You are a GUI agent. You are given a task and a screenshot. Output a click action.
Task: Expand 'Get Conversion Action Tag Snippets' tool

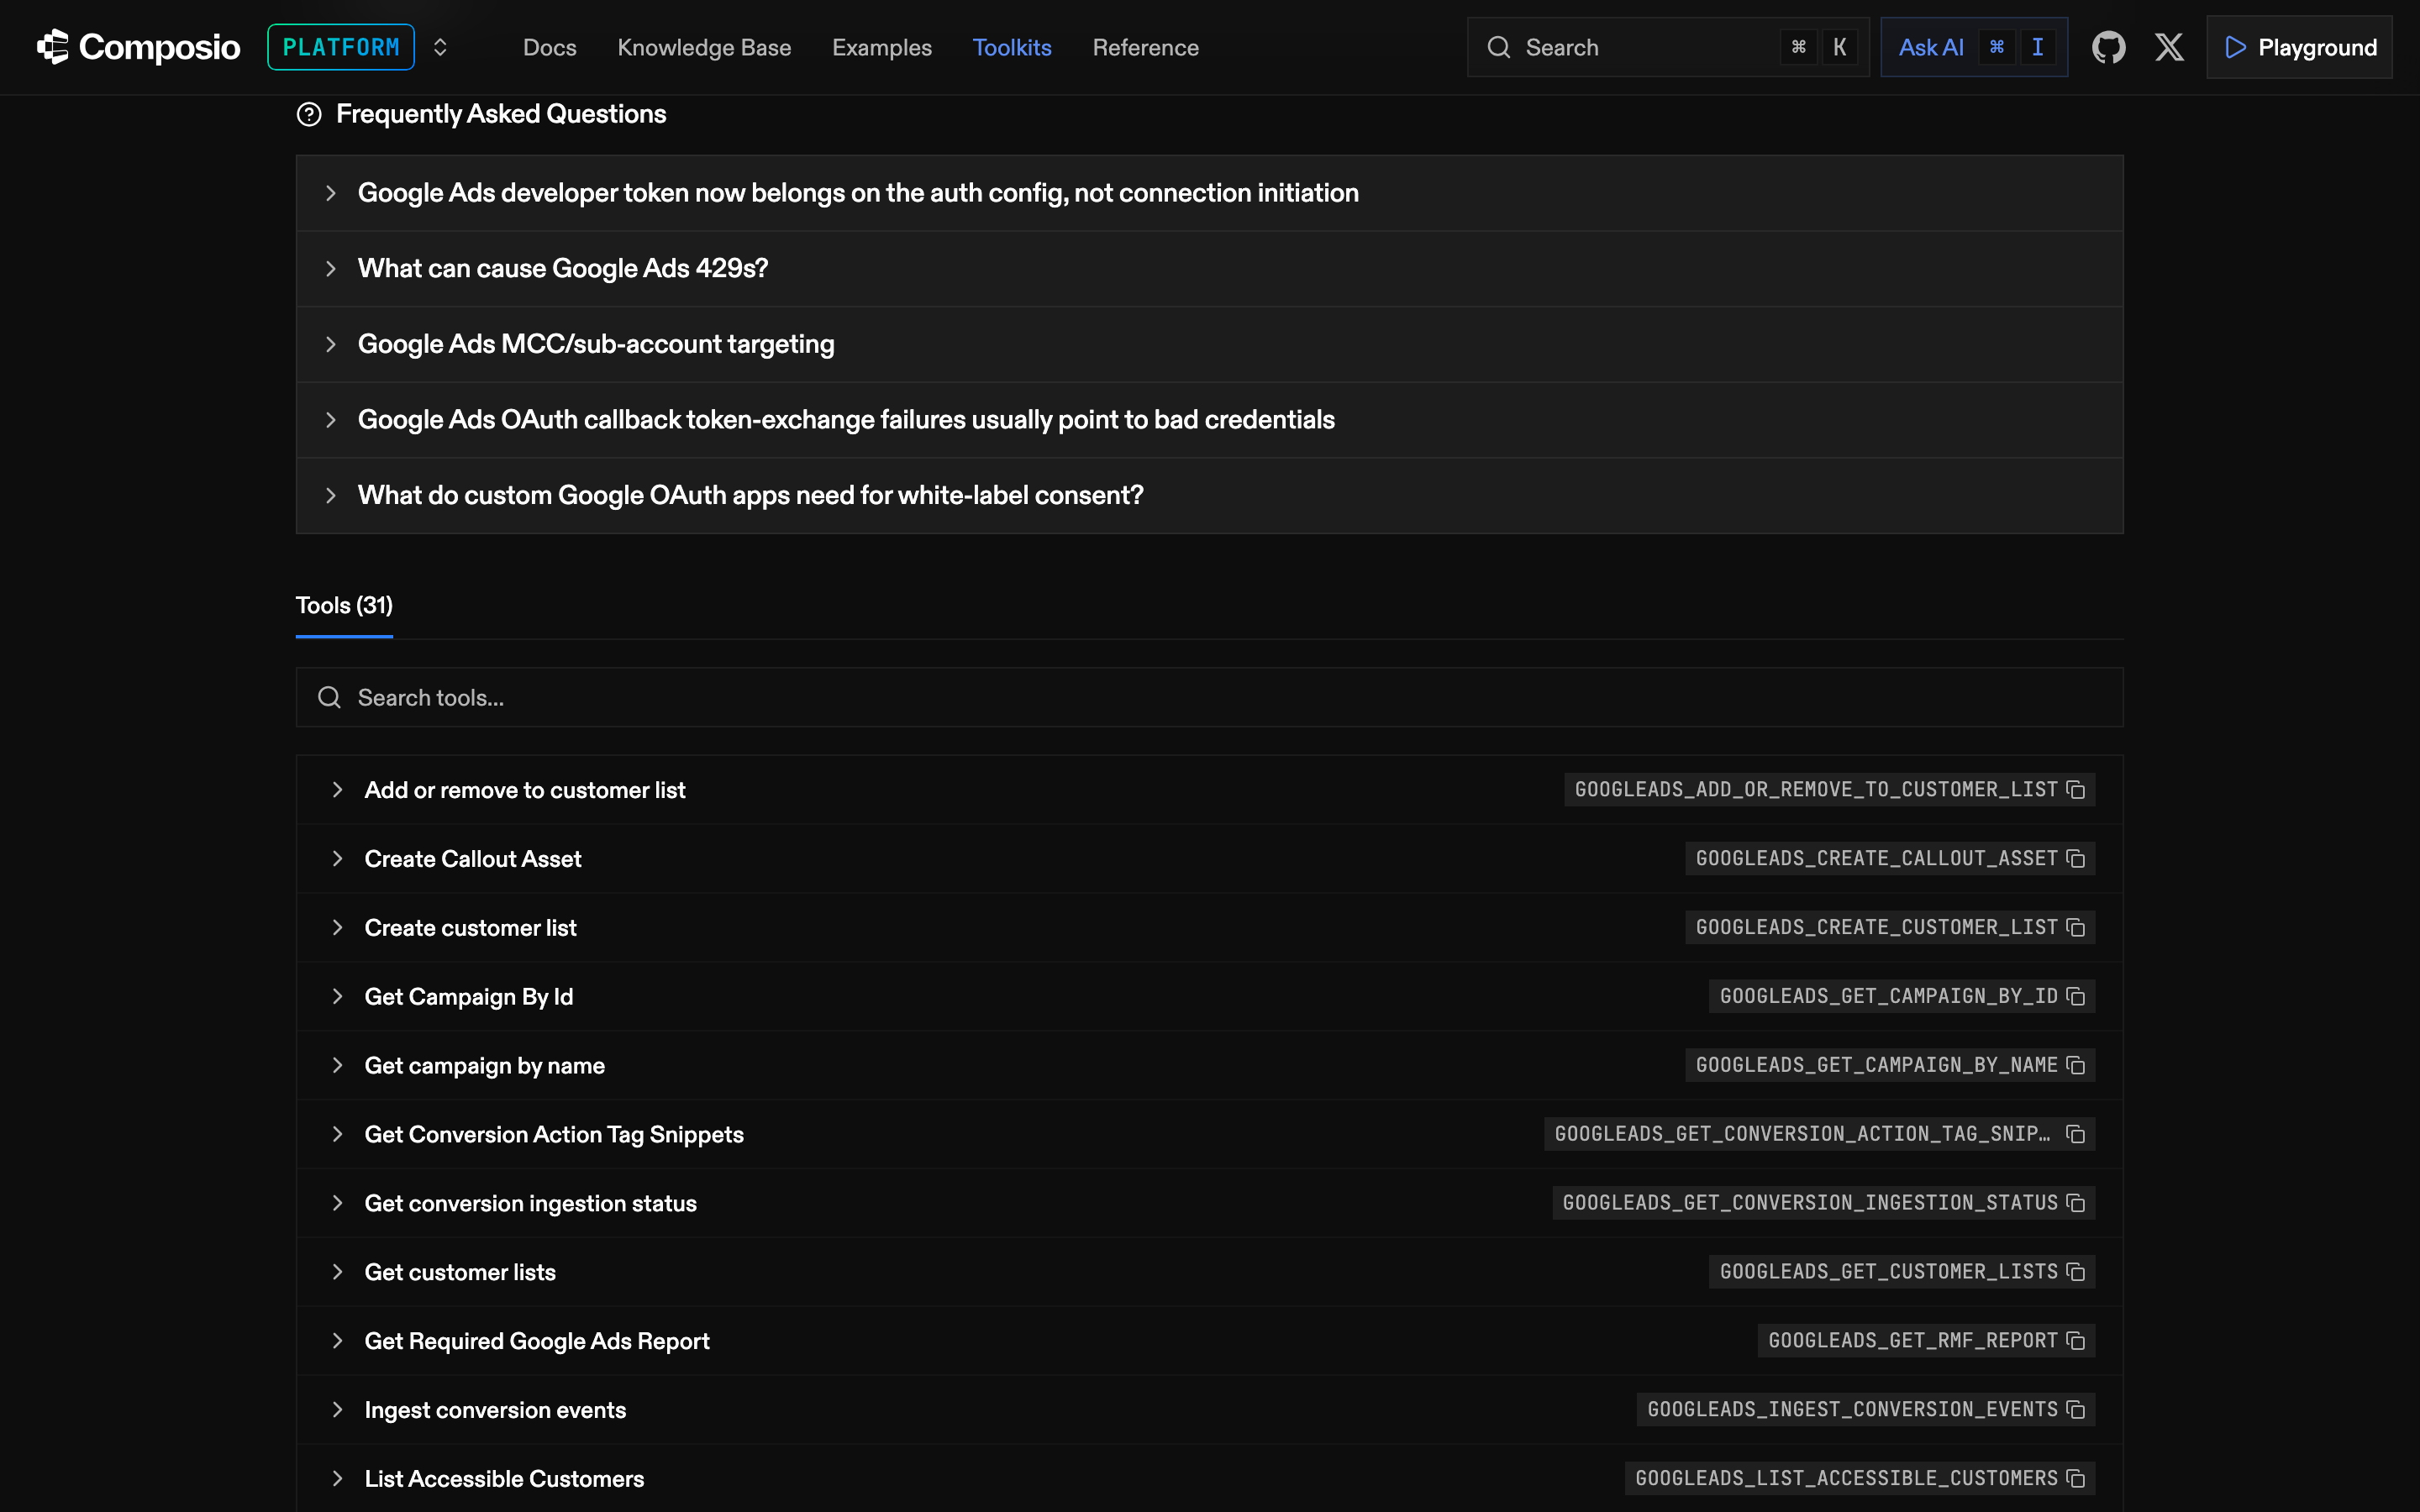click(x=1210, y=1134)
